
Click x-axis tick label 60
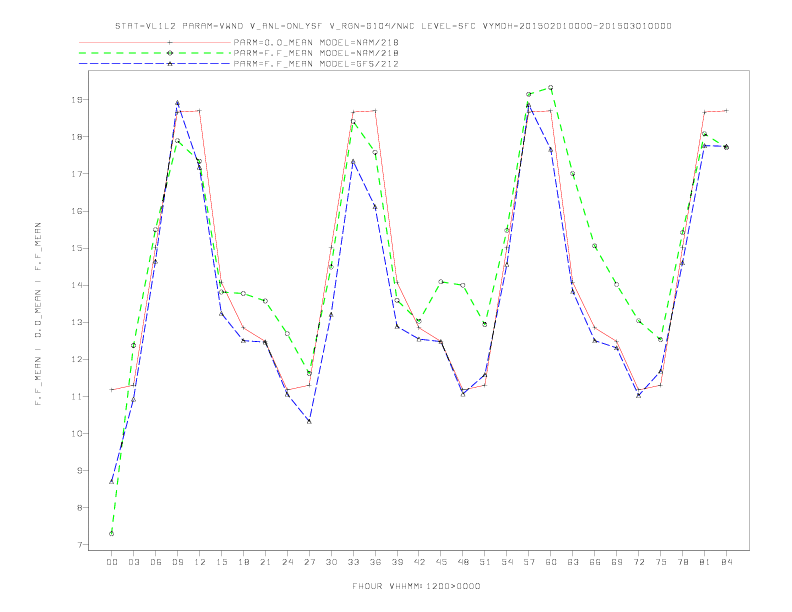[551, 562]
